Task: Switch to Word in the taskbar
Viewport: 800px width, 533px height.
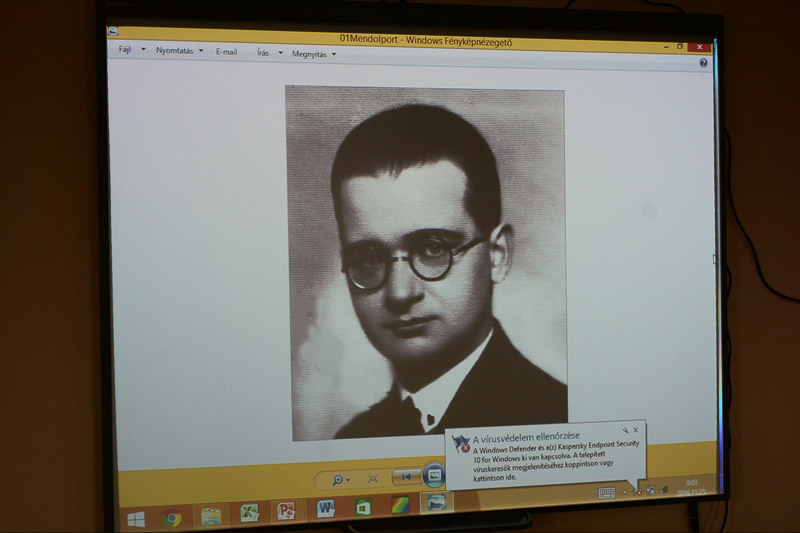Action: coord(325,509)
